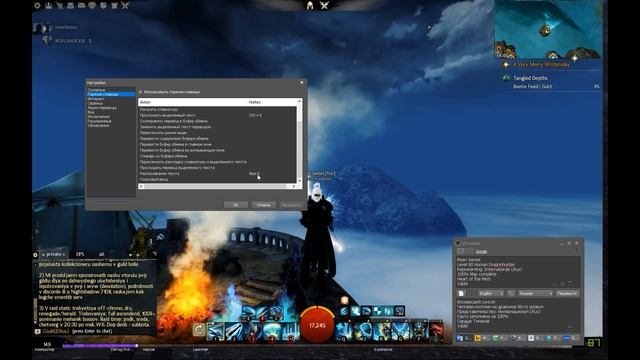Select the yellow service icon in QTranslate's bottom row
The width and height of the screenshot is (640, 360).
[x=478, y=338]
